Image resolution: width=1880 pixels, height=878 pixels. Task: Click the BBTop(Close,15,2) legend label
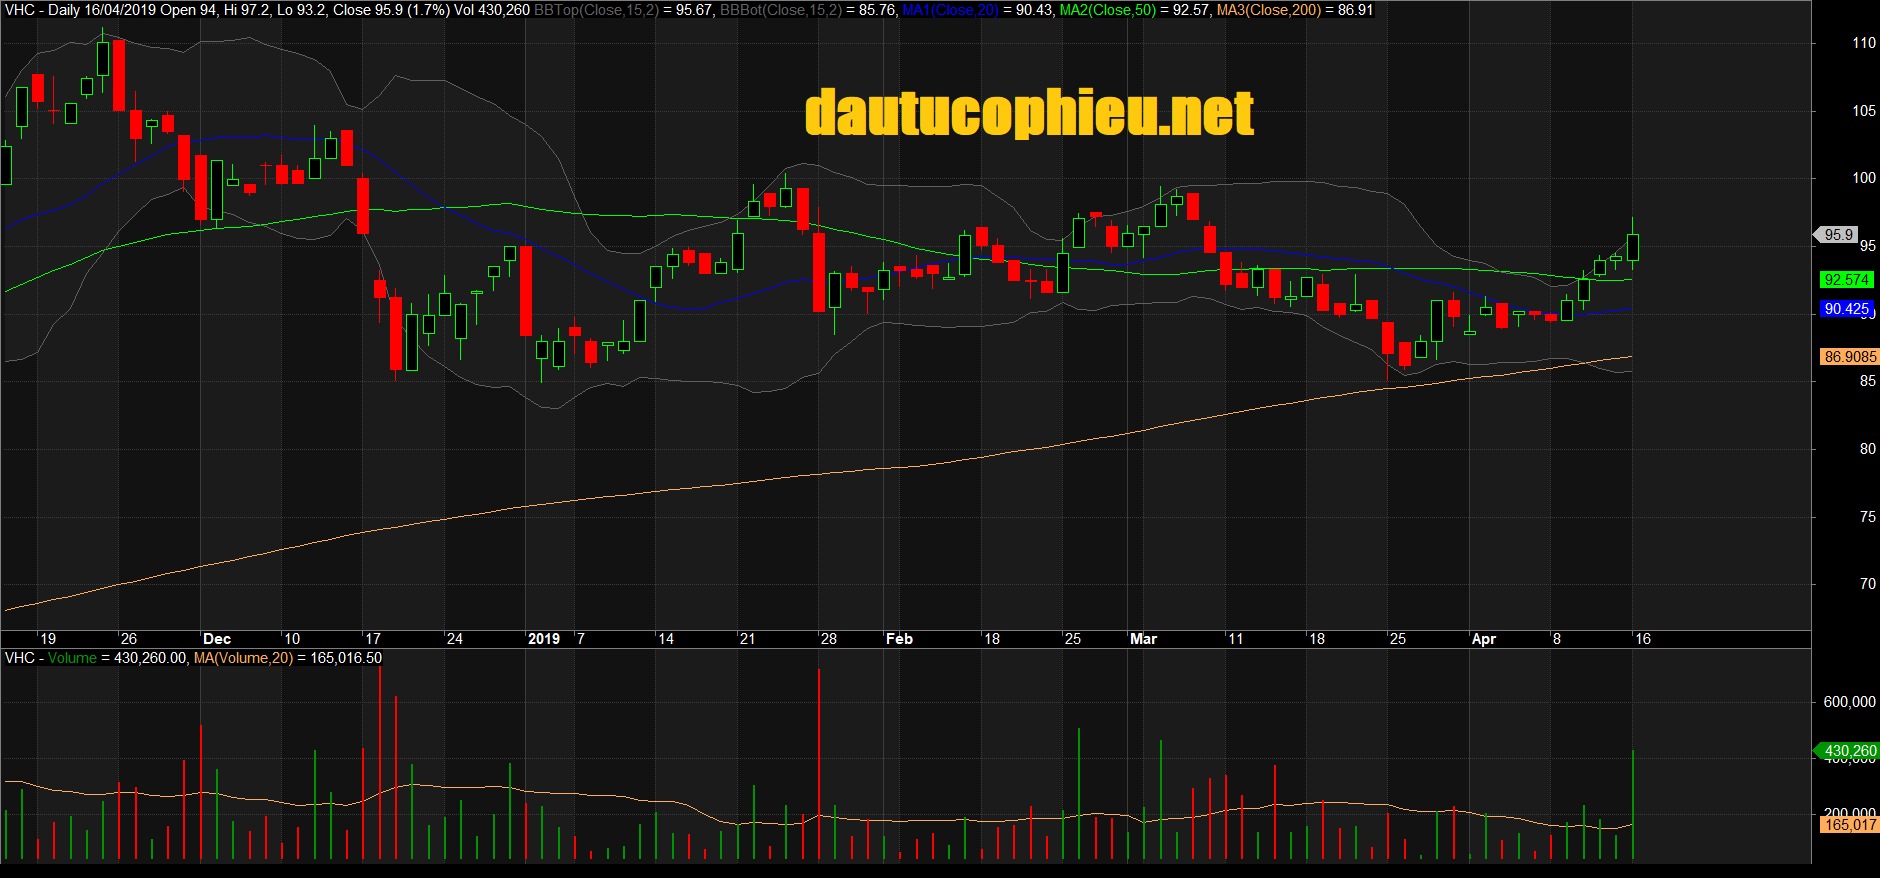(x=596, y=10)
